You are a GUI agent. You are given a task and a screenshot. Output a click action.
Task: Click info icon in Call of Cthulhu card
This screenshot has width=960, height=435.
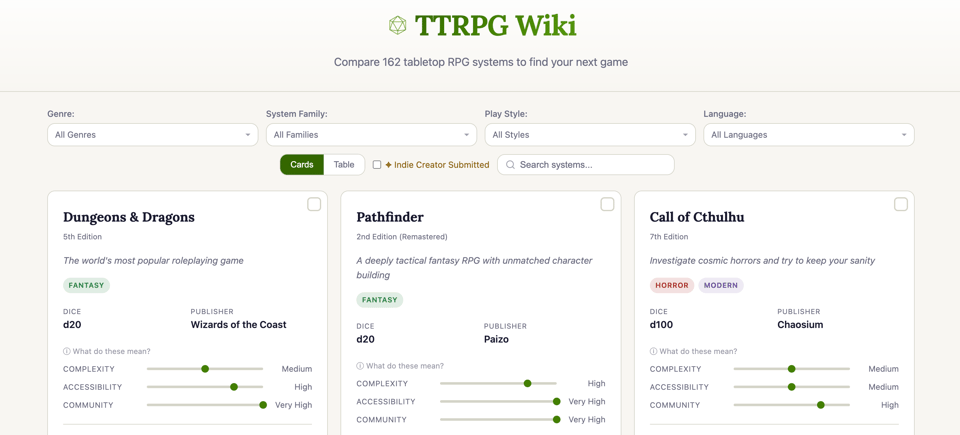[x=654, y=352]
